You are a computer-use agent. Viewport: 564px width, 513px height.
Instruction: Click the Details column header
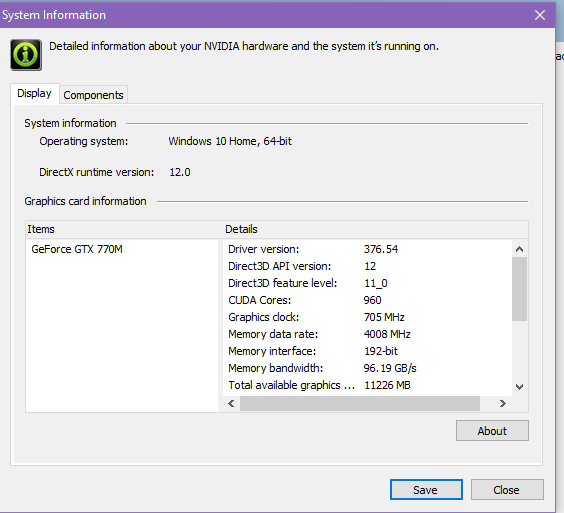click(x=375, y=229)
